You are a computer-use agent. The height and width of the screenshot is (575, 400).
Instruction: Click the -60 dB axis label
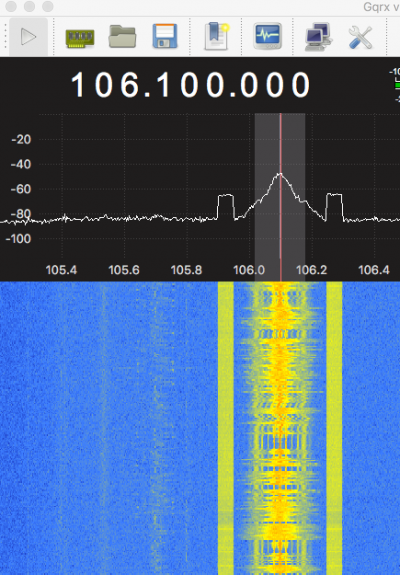pos(21,189)
